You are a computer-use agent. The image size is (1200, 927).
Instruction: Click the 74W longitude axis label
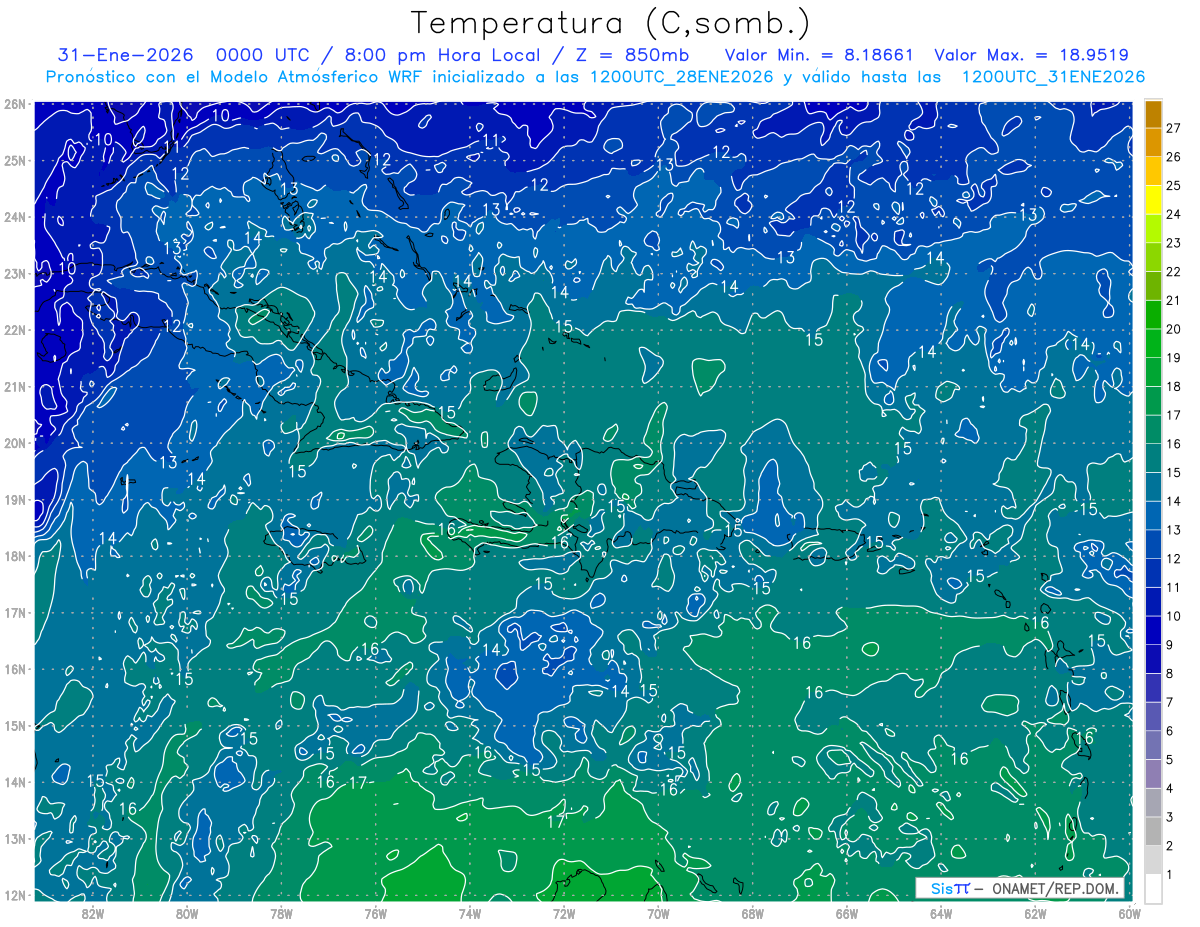click(469, 913)
